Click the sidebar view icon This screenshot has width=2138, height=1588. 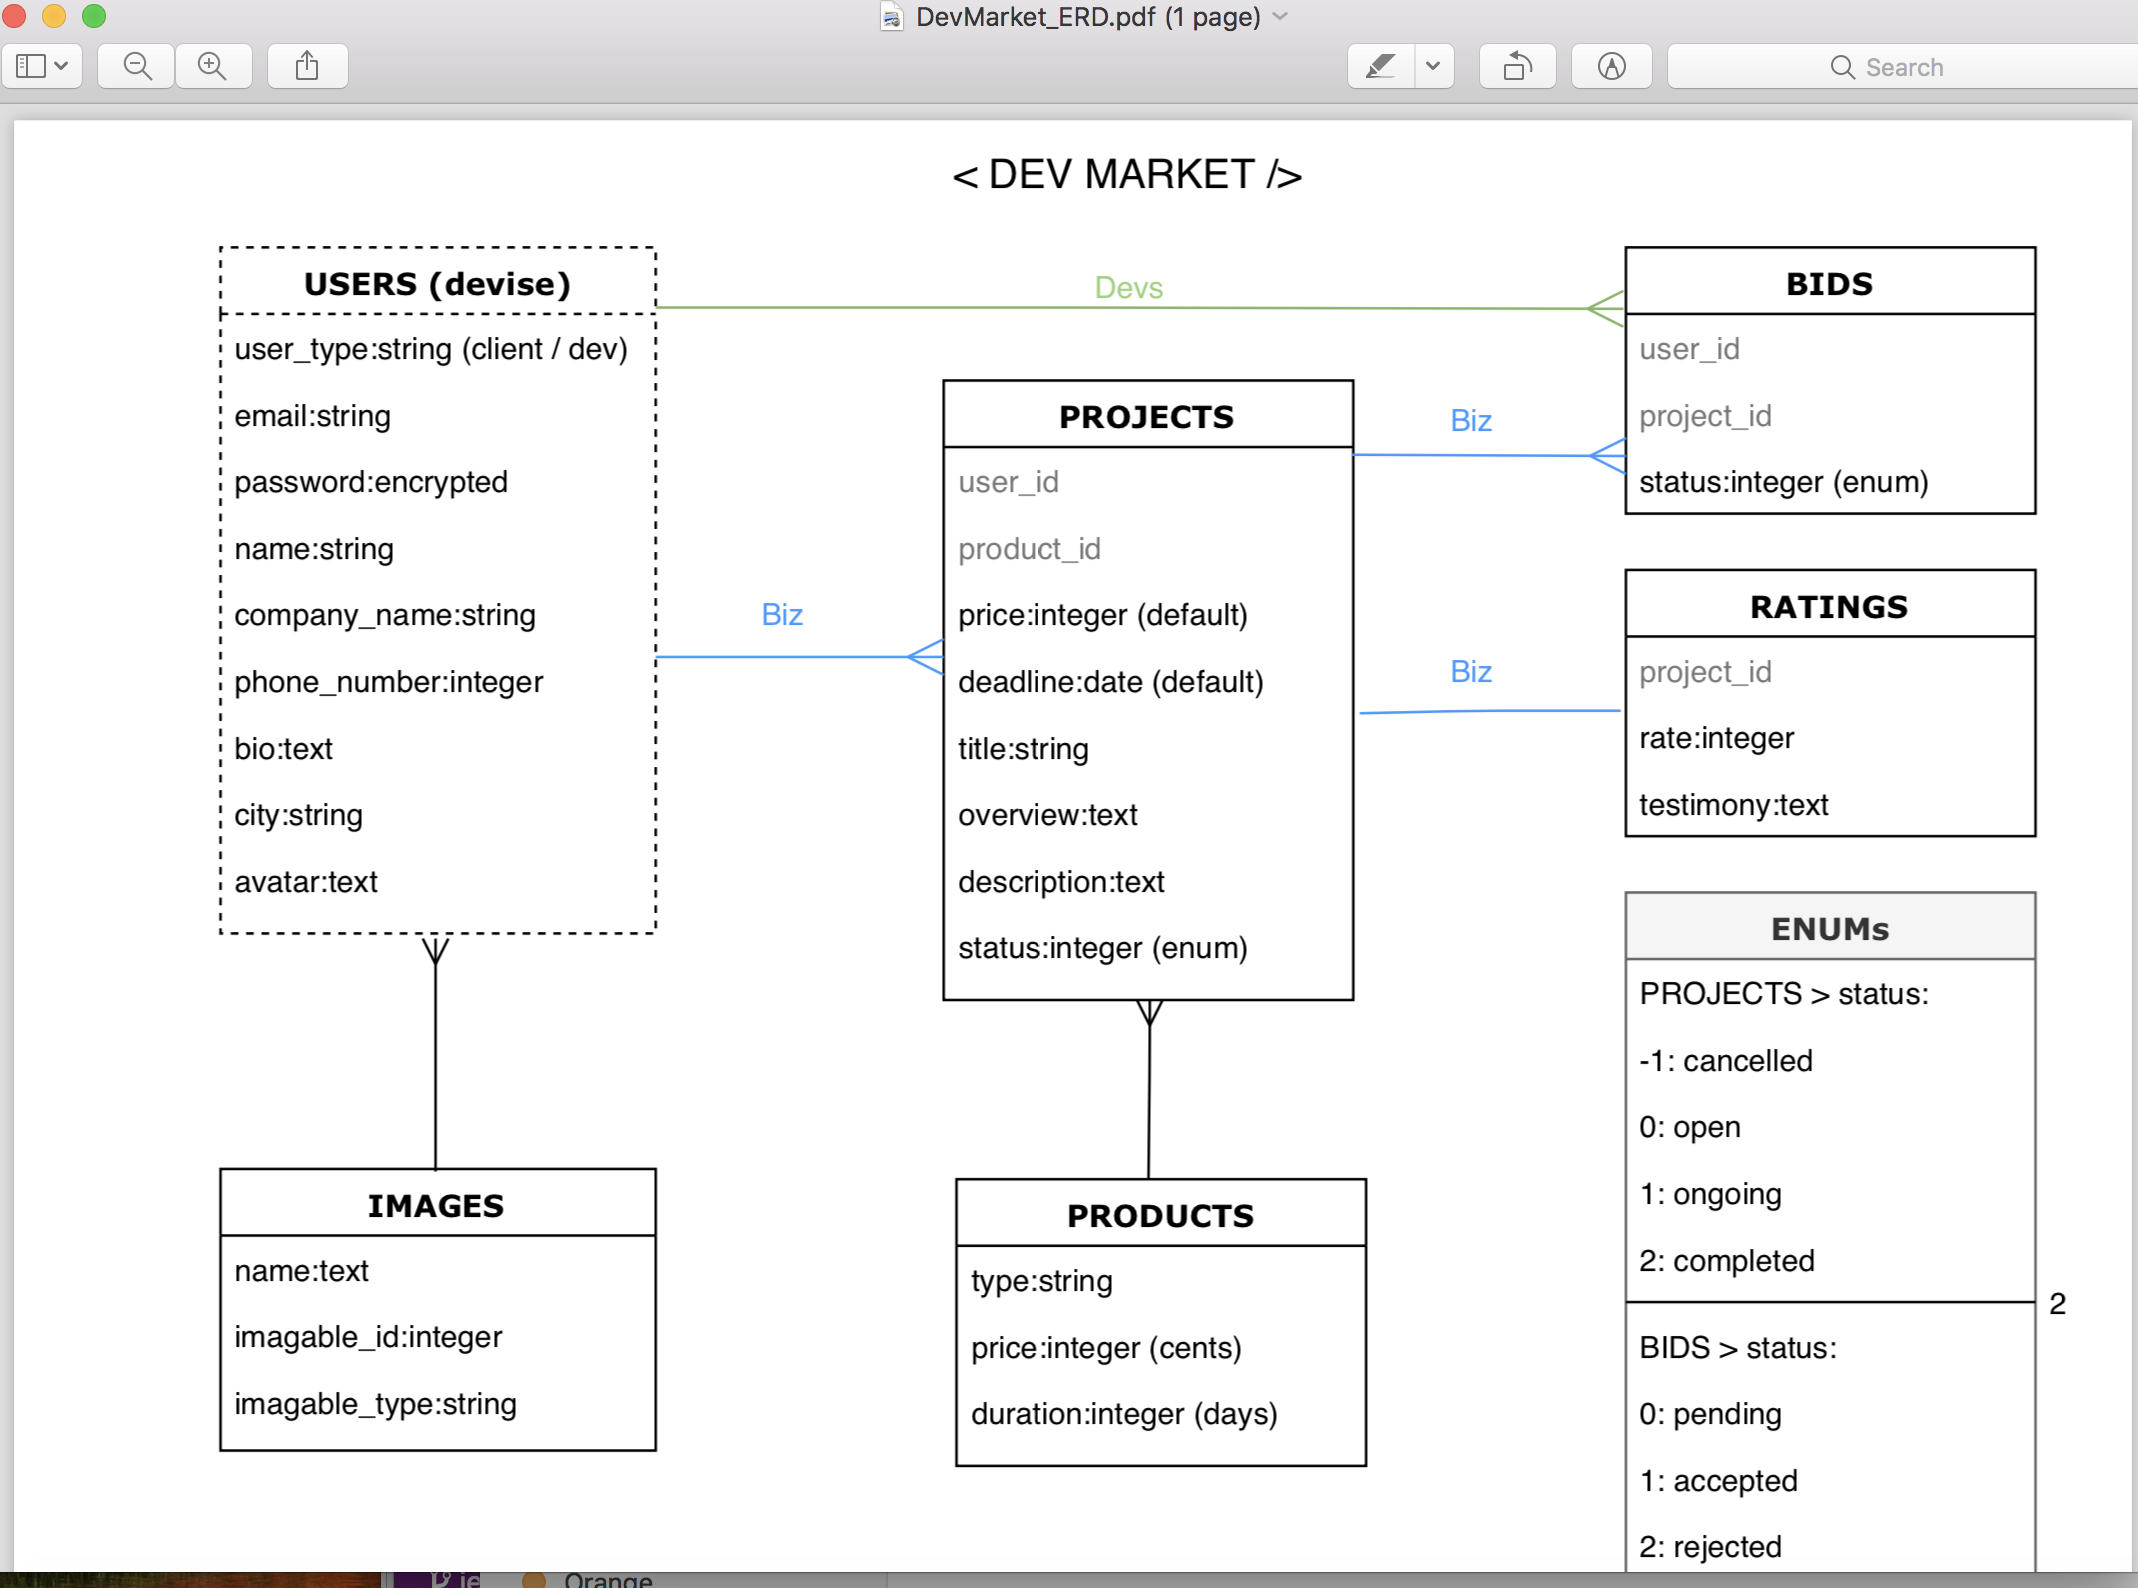(x=30, y=66)
